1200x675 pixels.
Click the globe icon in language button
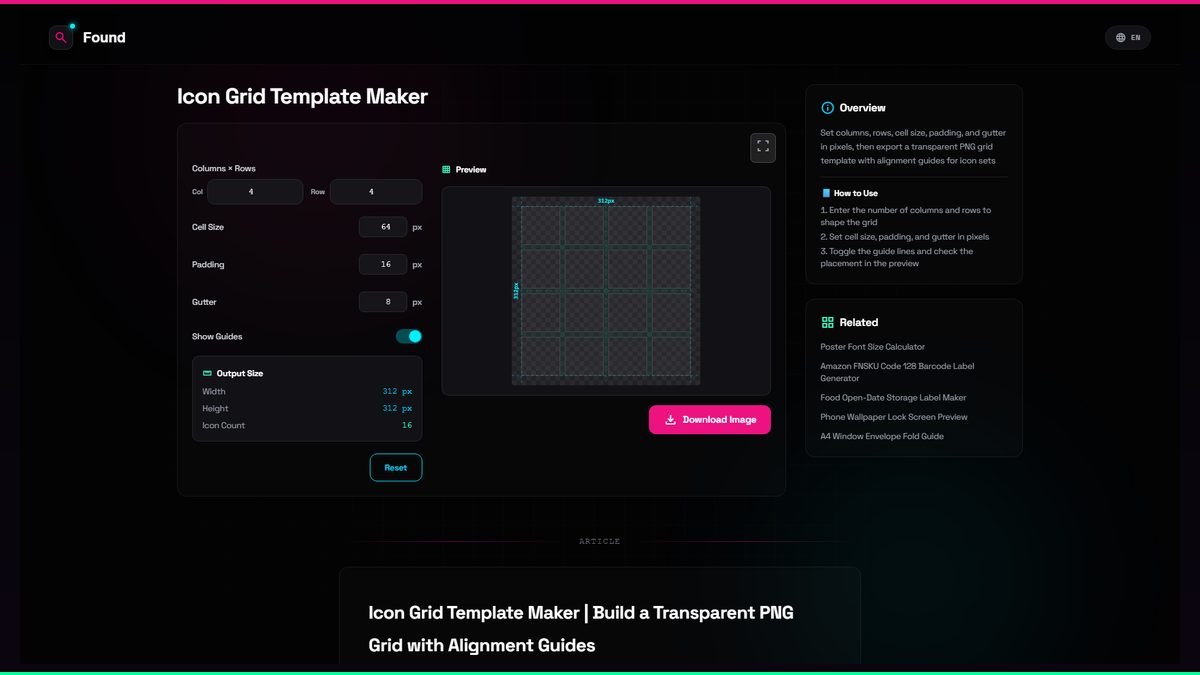pyautogui.click(x=1121, y=38)
